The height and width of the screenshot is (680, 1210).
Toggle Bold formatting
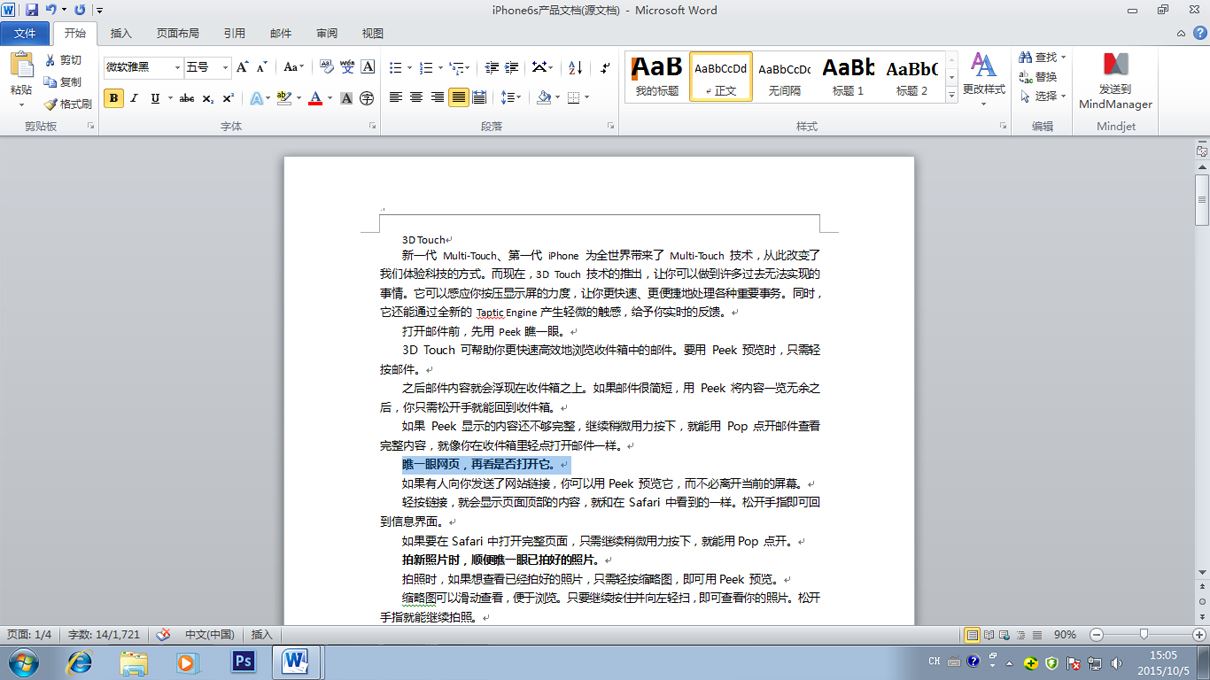pyautogui.click(x=113, y=98)
